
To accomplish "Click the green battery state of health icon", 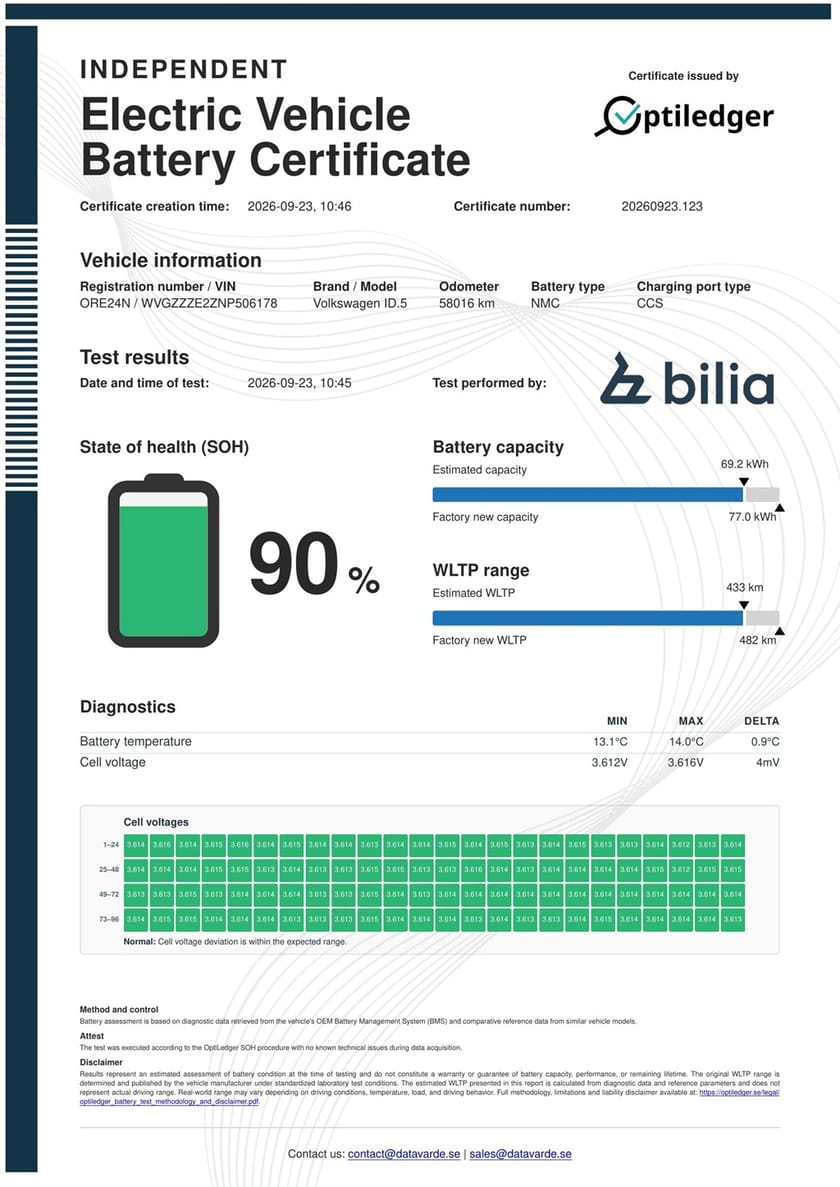I will point(163,561).
